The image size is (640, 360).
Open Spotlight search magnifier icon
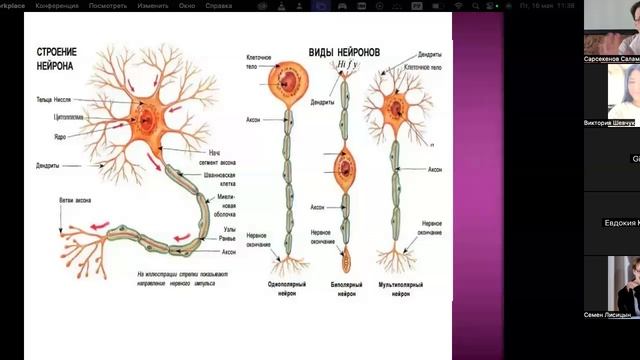pyautogui.click(x=476, y=6)
